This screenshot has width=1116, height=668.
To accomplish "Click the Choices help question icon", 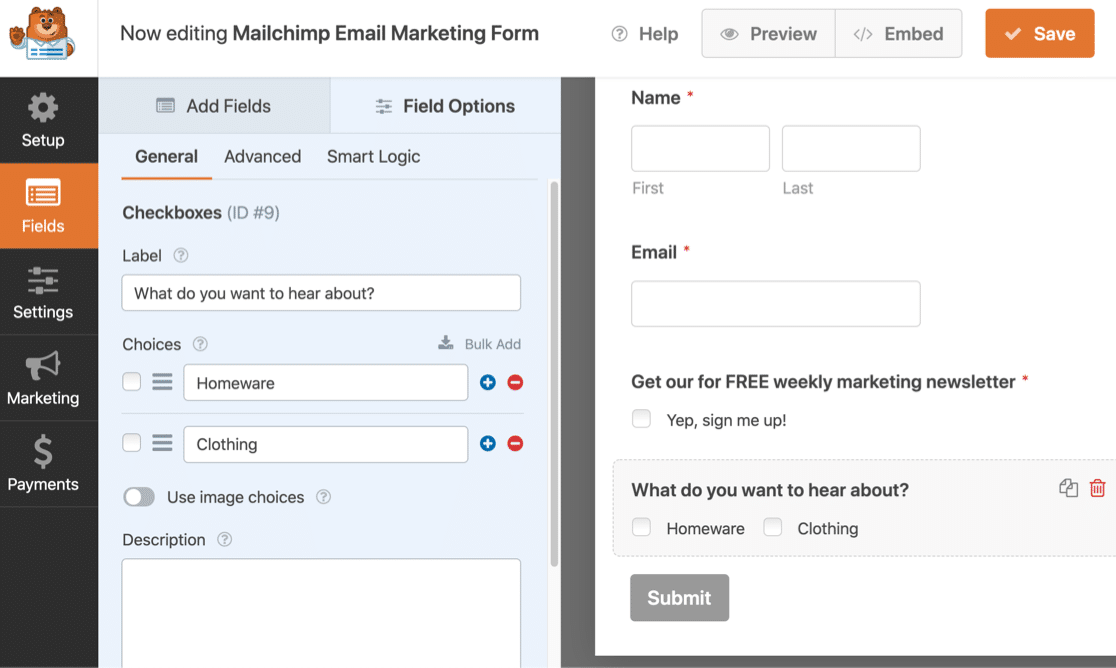I will tap(200, 344).
